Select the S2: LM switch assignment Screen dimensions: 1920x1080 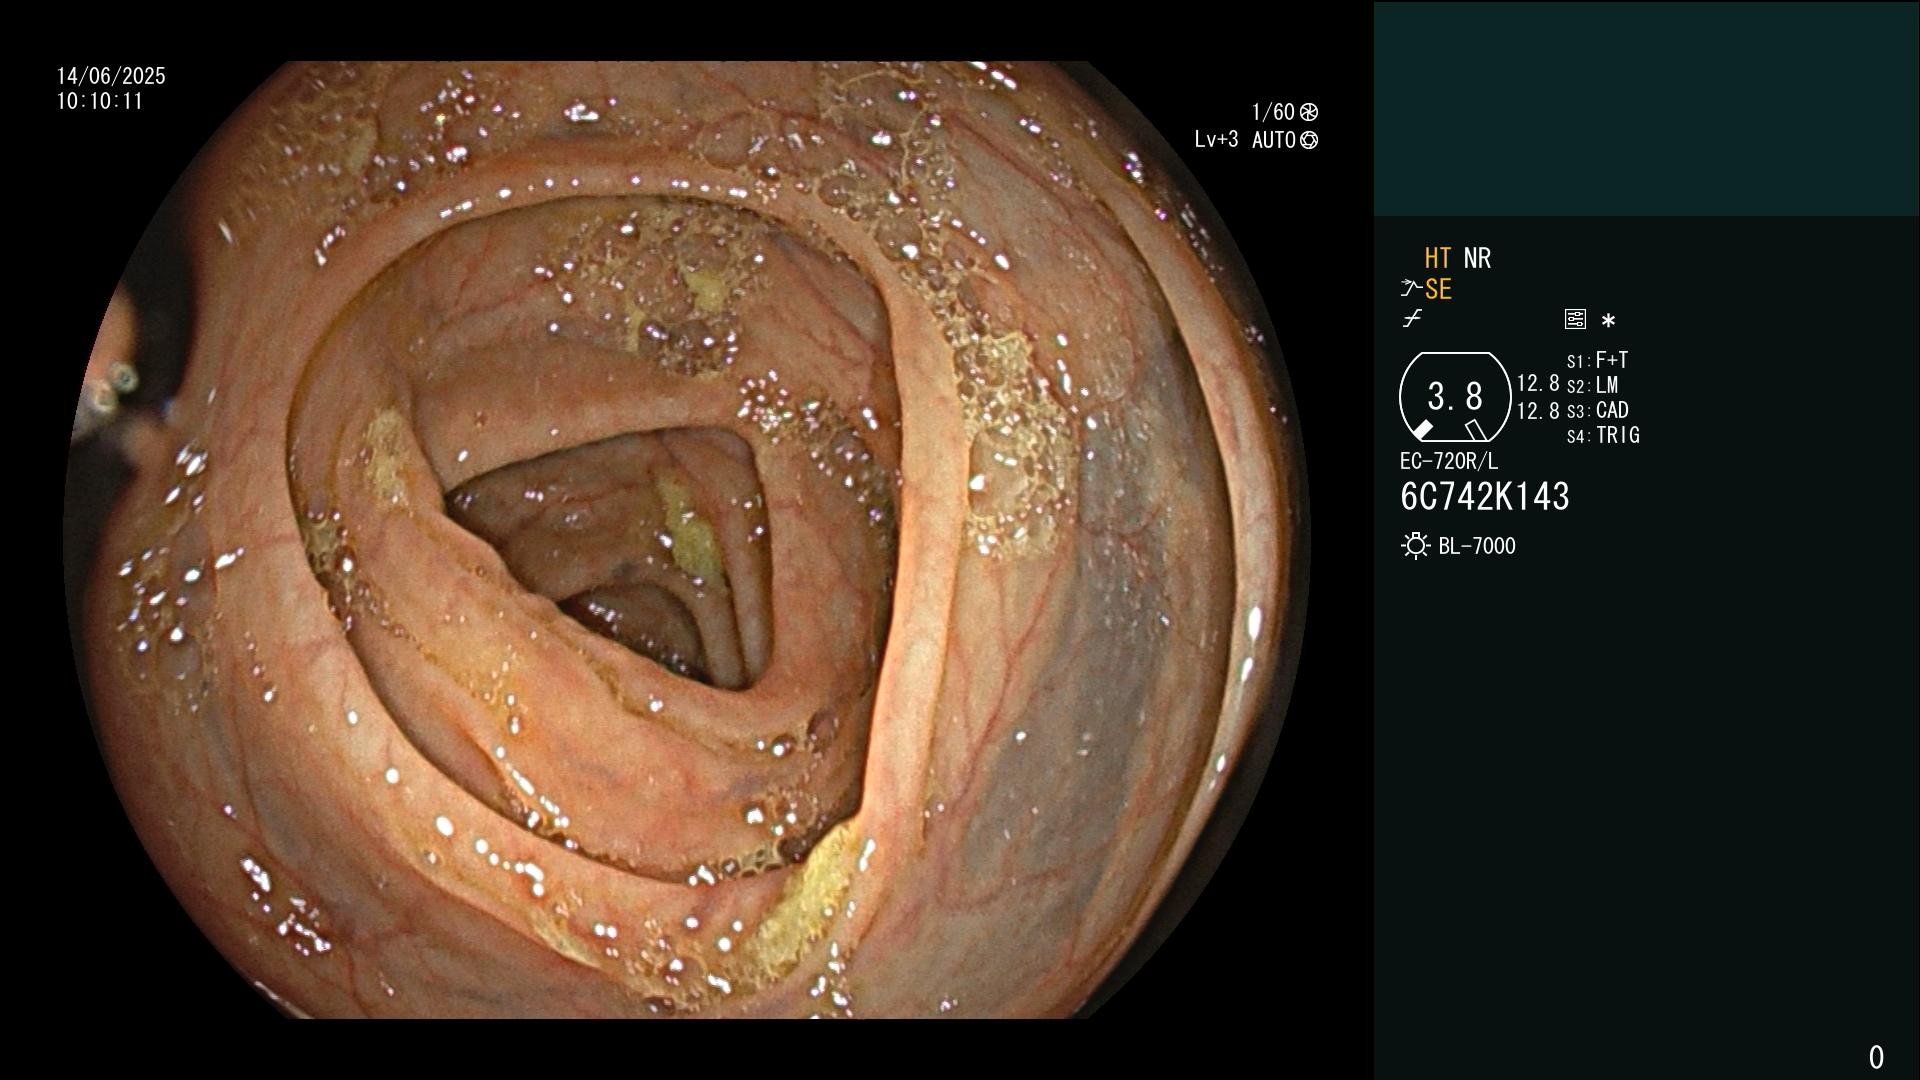point(1593,385)
